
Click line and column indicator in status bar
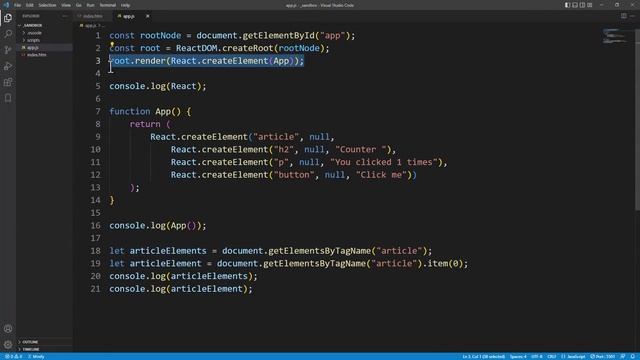click(x=484, y=357)
